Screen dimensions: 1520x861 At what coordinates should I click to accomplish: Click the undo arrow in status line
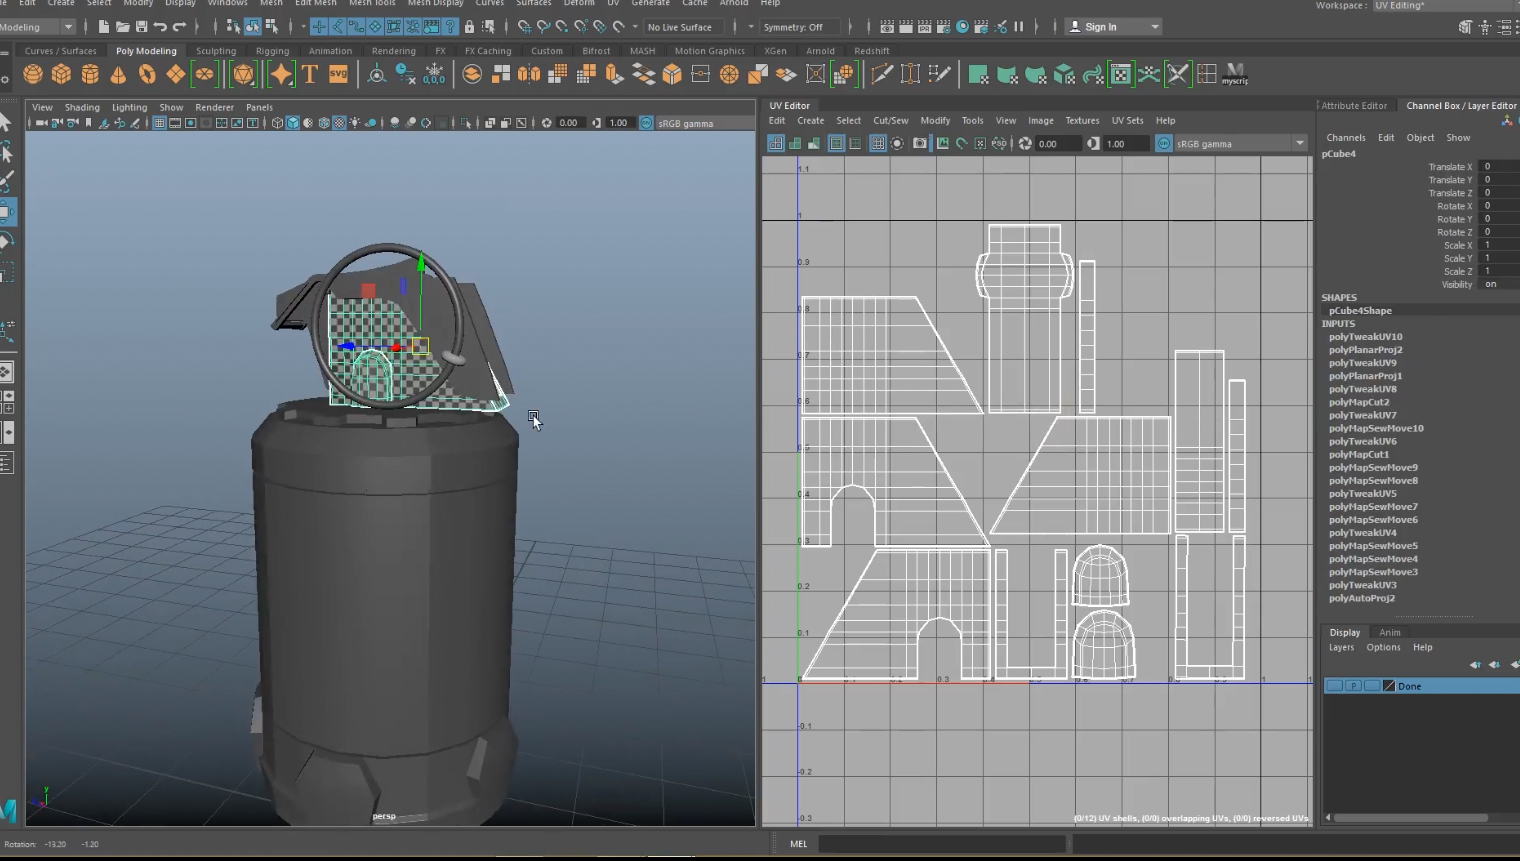(160, 27)
